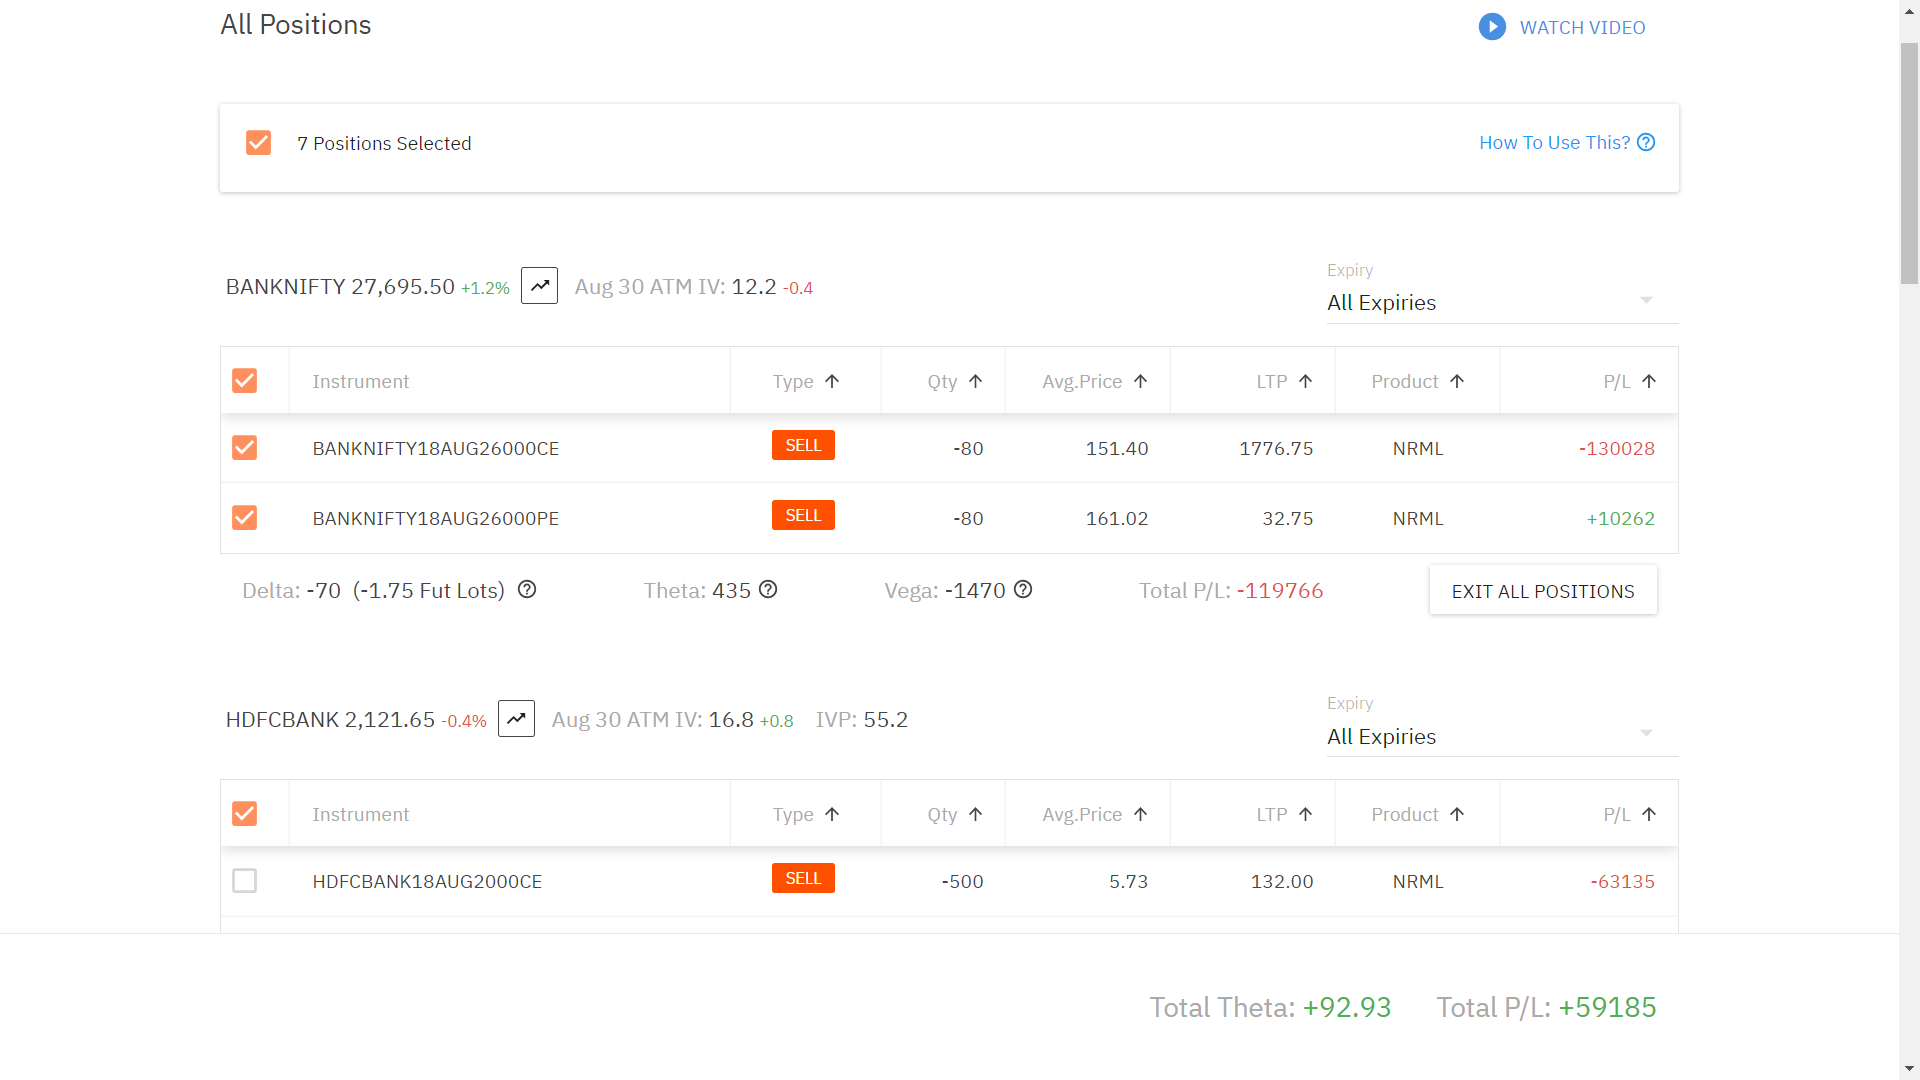Click the BANKNIFTY Instrument column header
The height and width of the screenshot is (1080, 1920).
(360, 381)
